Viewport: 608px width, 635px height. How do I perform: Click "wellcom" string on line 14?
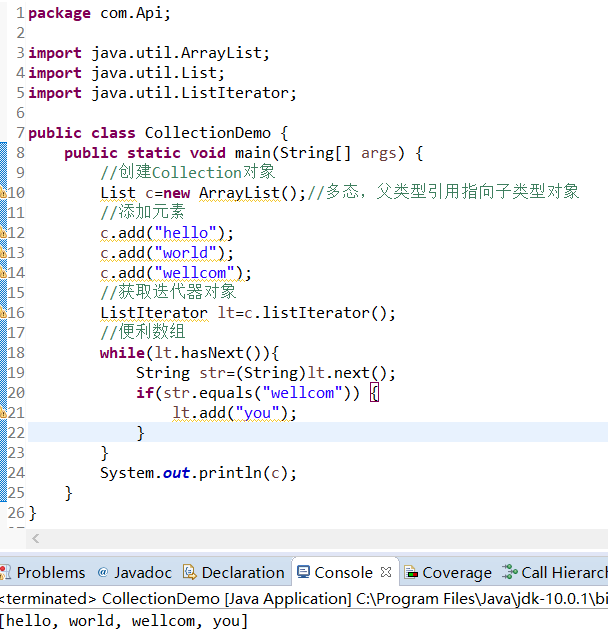[195, 273]
